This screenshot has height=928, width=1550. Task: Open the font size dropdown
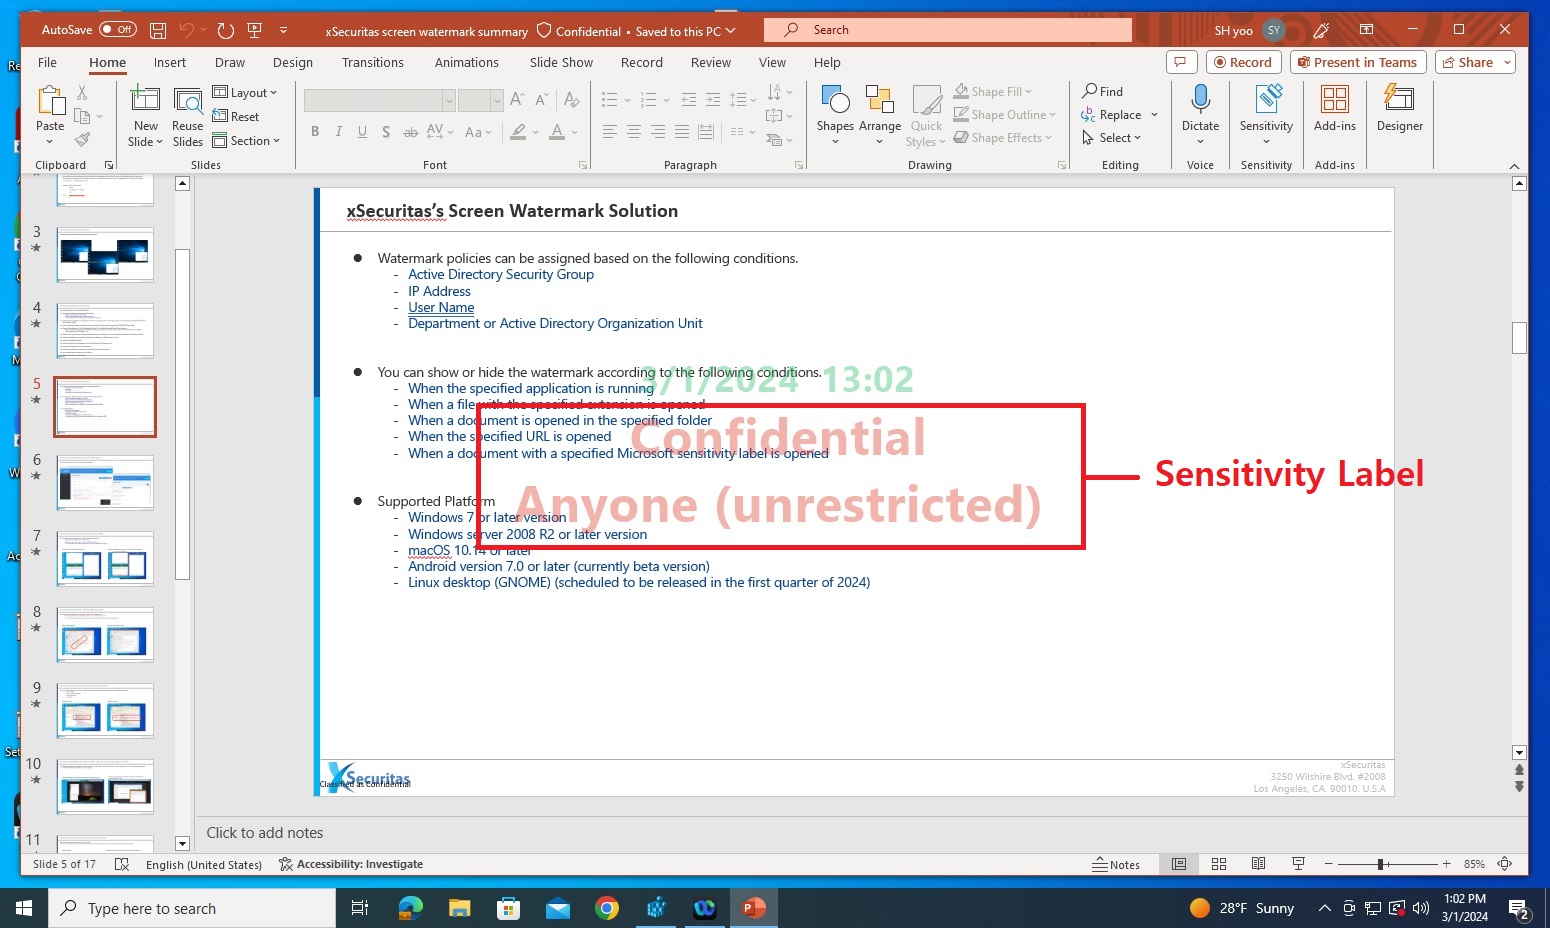tap(497, 100)
